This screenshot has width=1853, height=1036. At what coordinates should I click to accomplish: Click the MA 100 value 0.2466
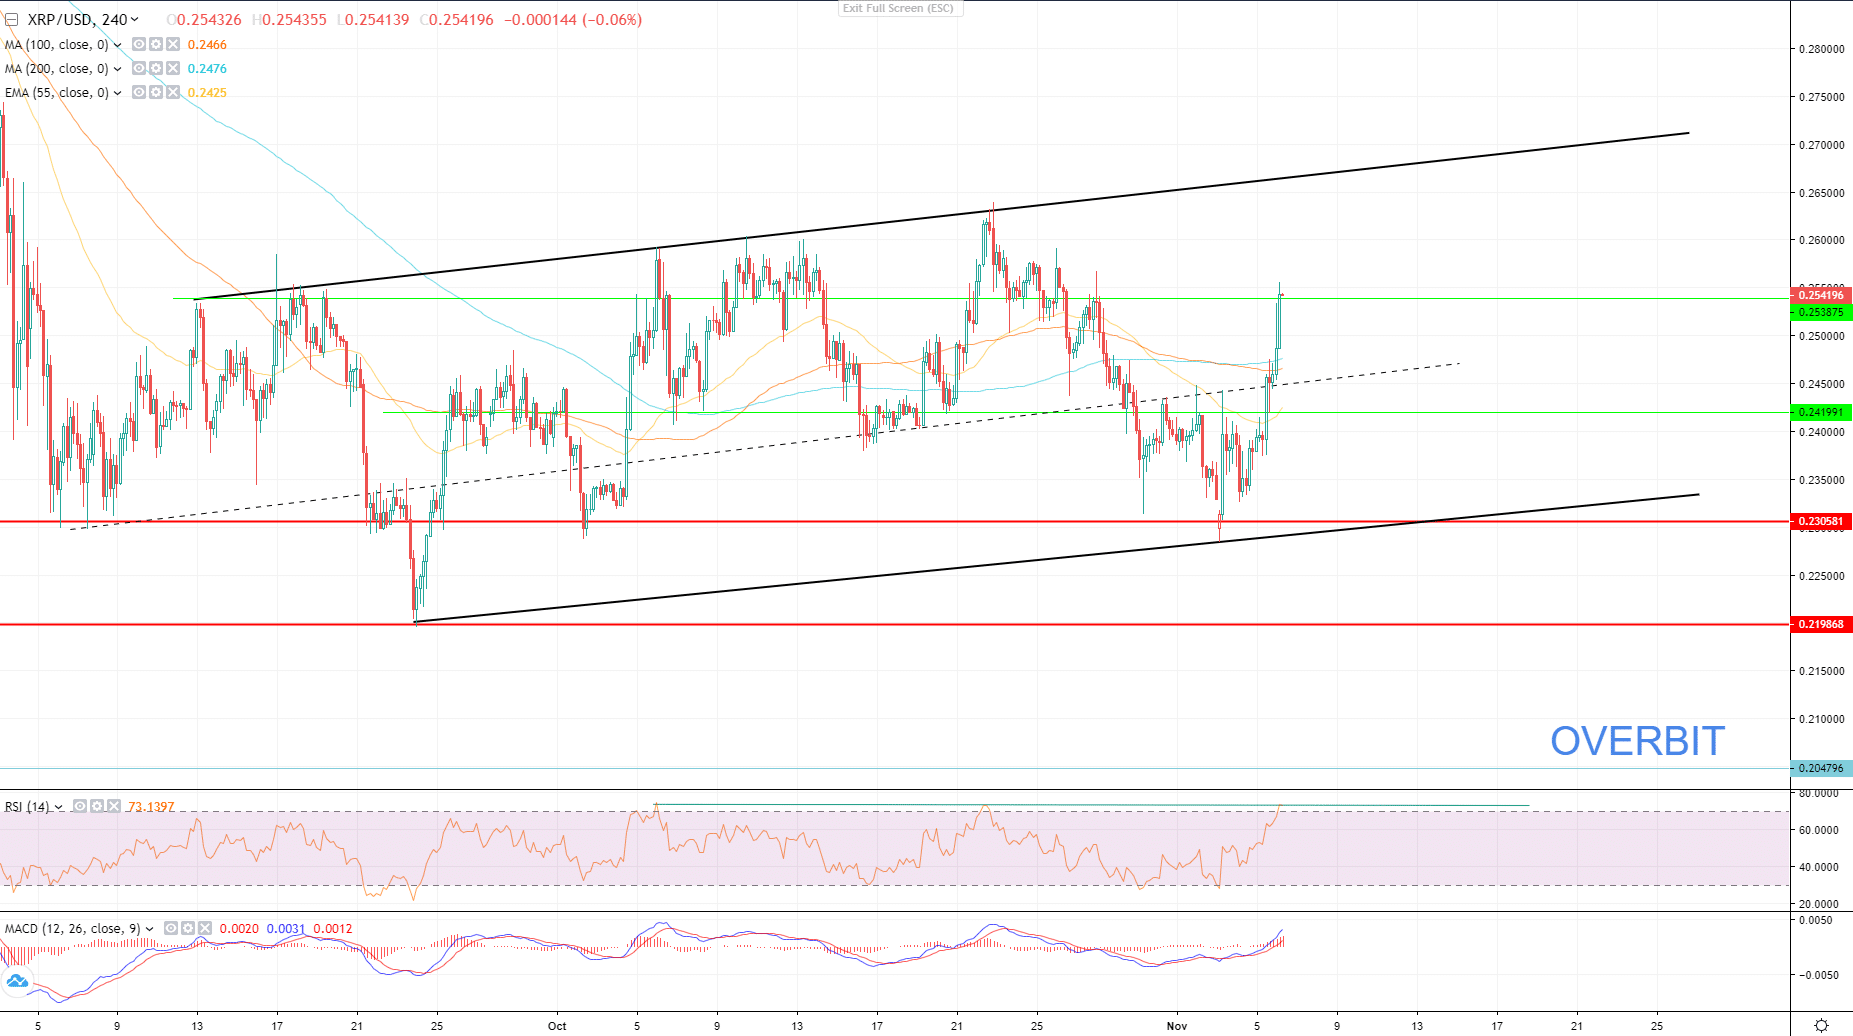coord(207,45)
